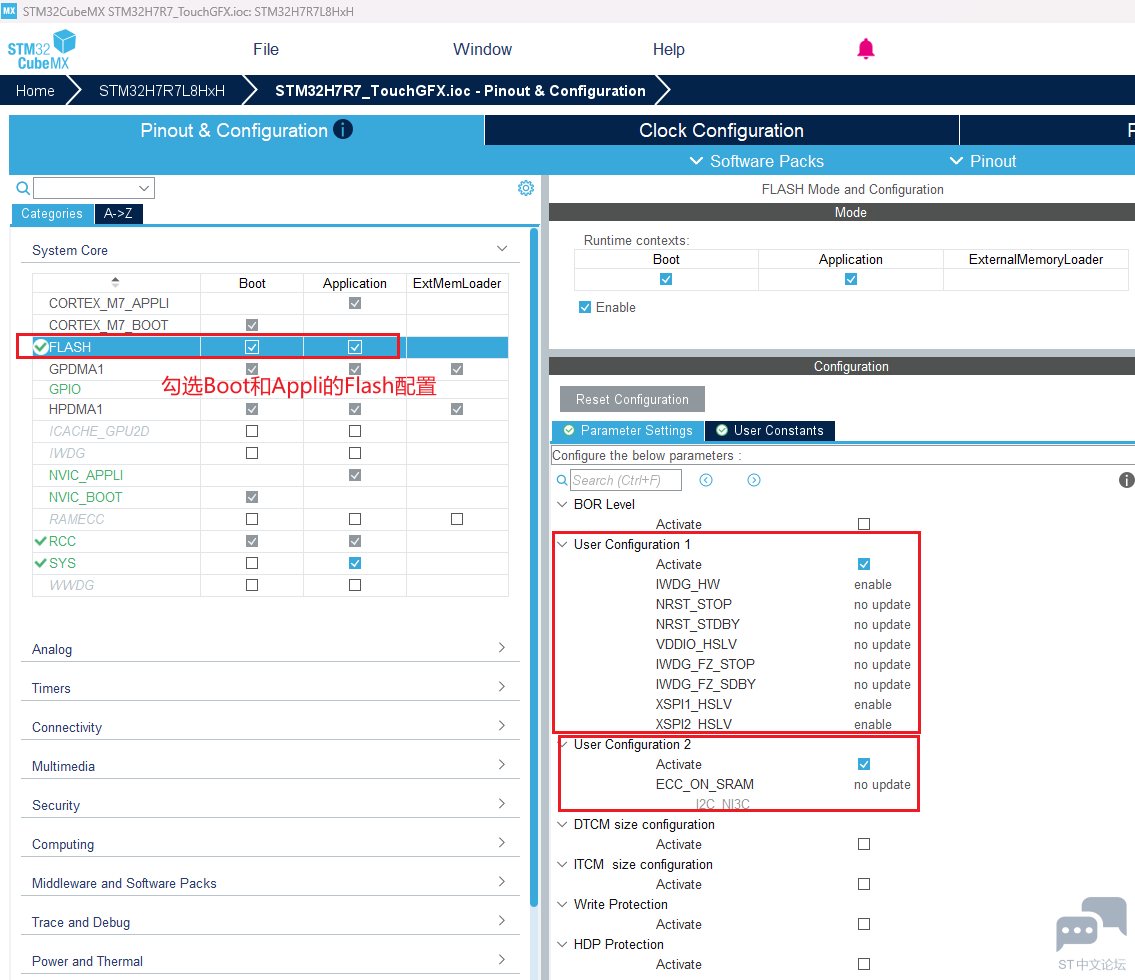Screen dimensions: 1135x980
Task: Click the STM32H7R7L8HxH breadcrumb
Action: click(x=161, y=90)
